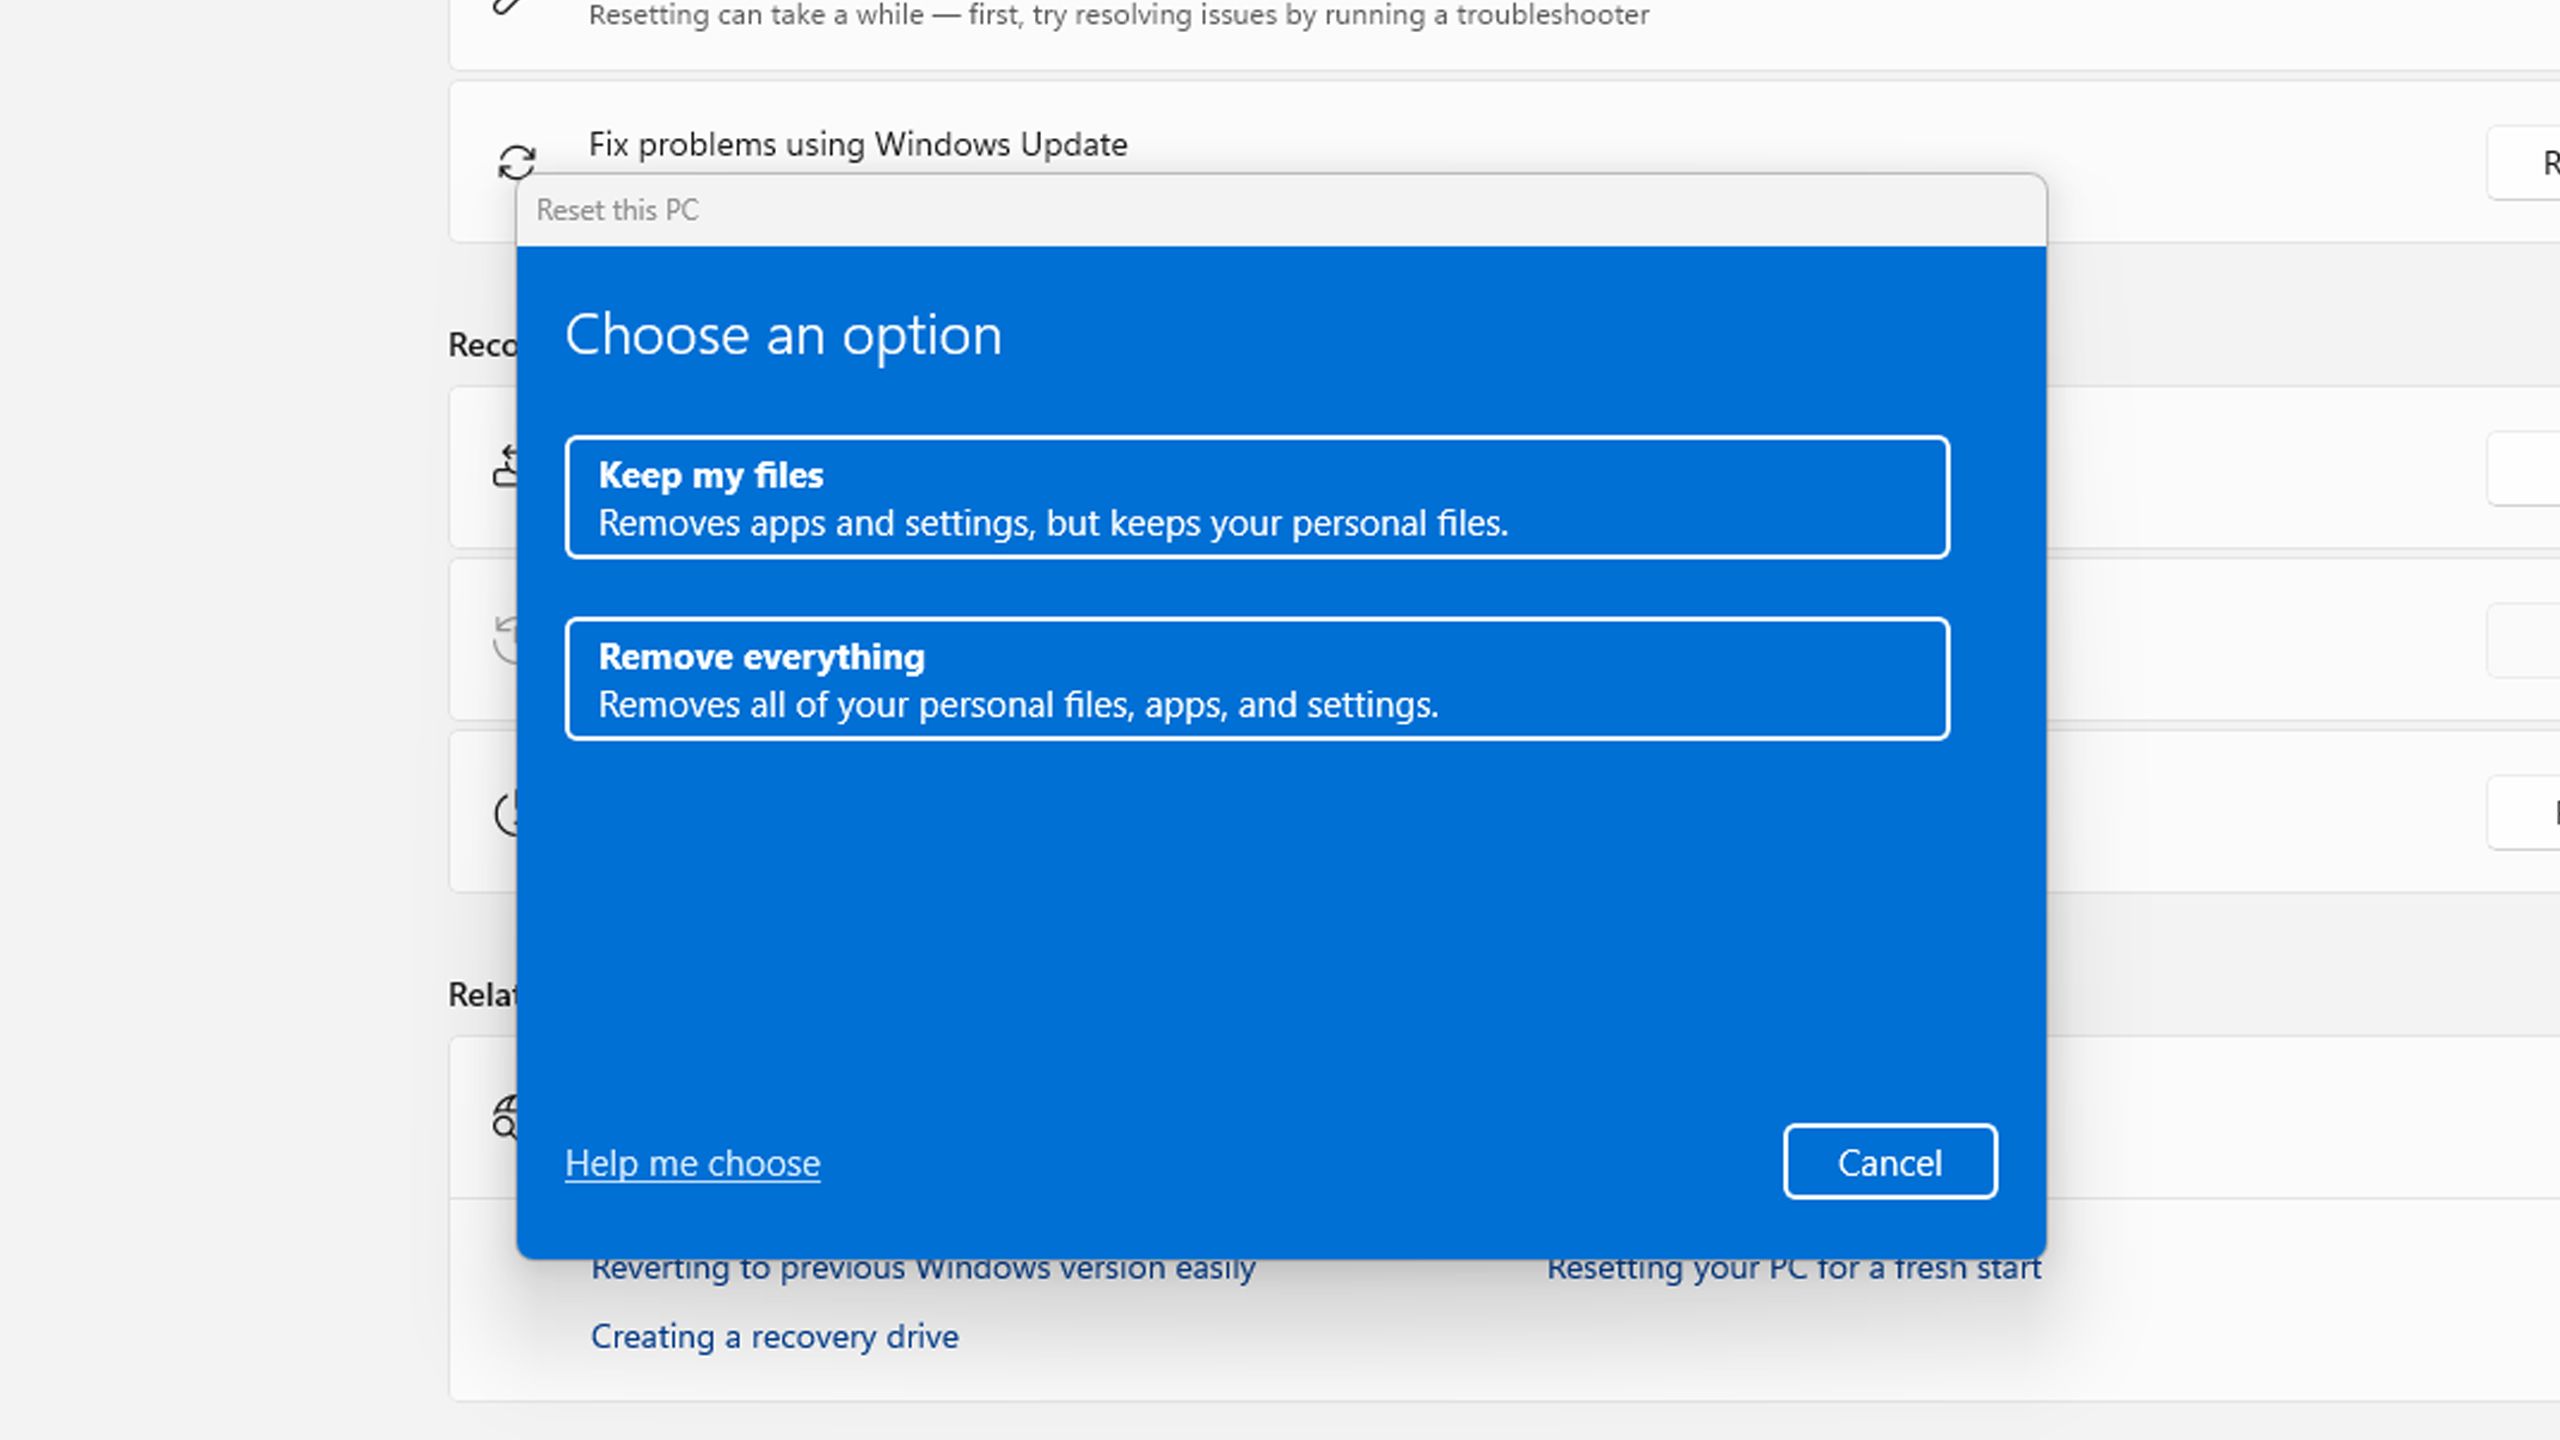Click the Keep my files description text

coord(1052,522)
